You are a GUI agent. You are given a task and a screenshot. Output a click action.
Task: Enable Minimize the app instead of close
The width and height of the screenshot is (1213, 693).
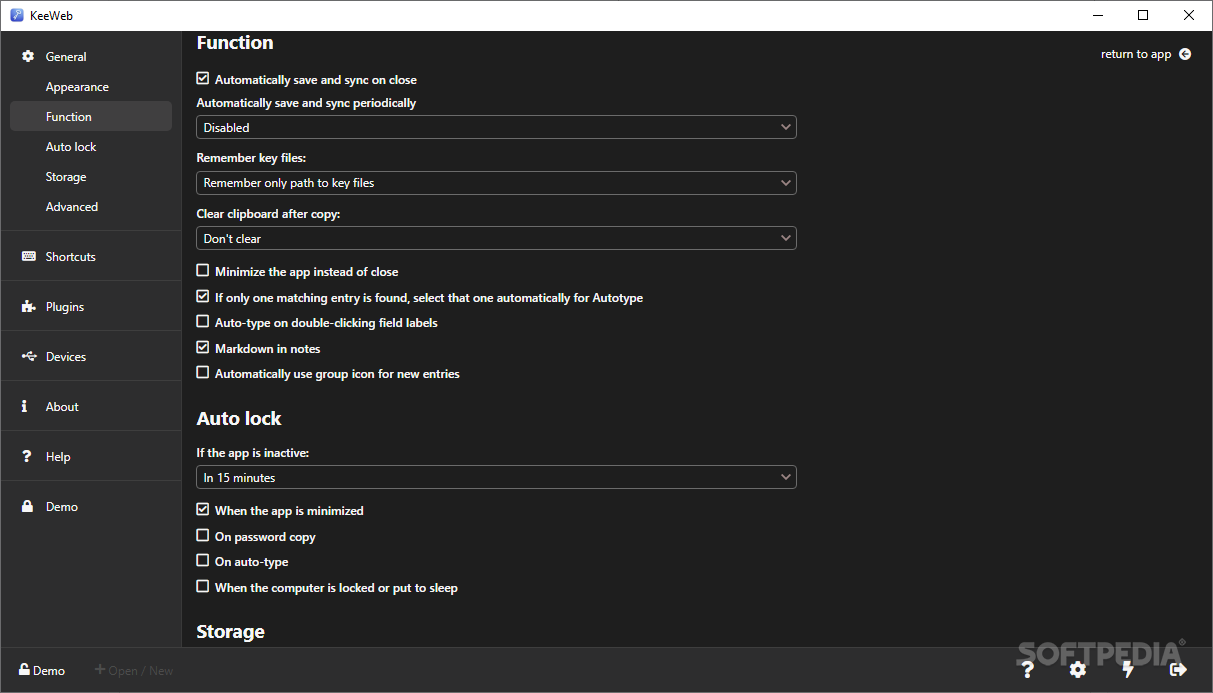(203, 270)
